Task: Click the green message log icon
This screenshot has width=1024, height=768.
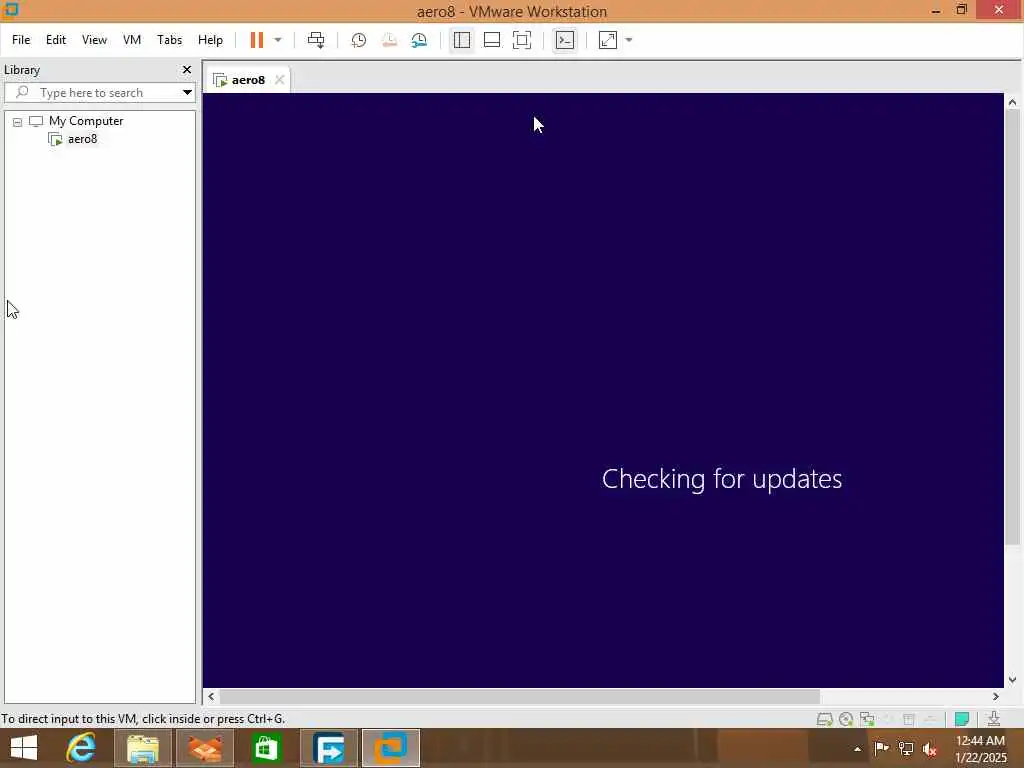Action: [962, 719]
